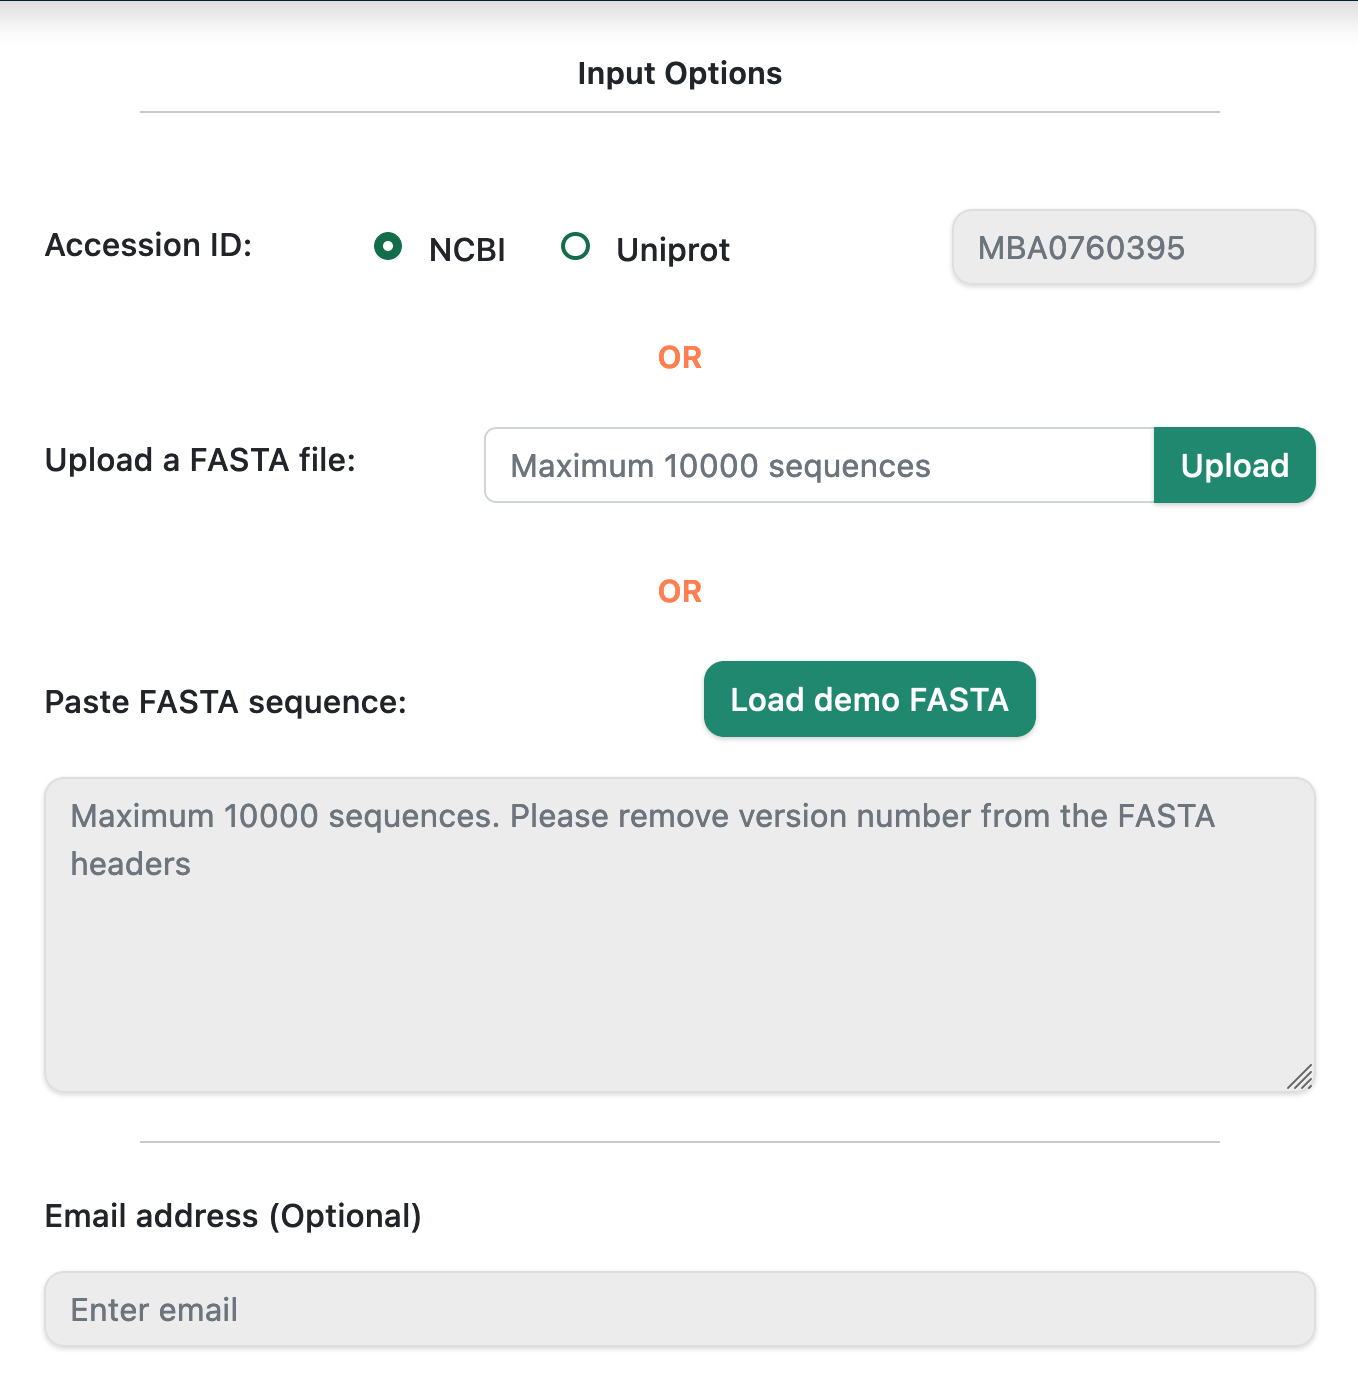This screenshot has height=1400, width=1358.
Task: Click the Email address (Optional) label
Action: [233, 1216]
